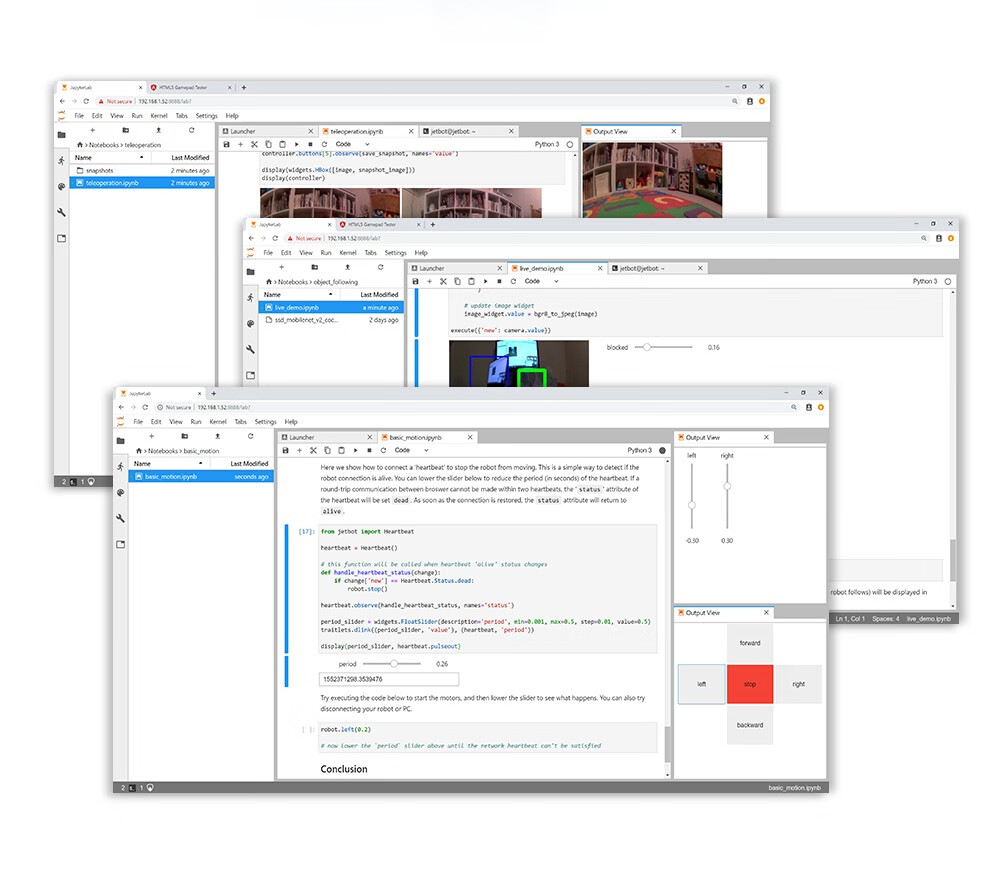This screenshot has width=990, height=892.
Task: Cut selected cell in basic_motion notebook toolbar
Action: pos(313,451)
